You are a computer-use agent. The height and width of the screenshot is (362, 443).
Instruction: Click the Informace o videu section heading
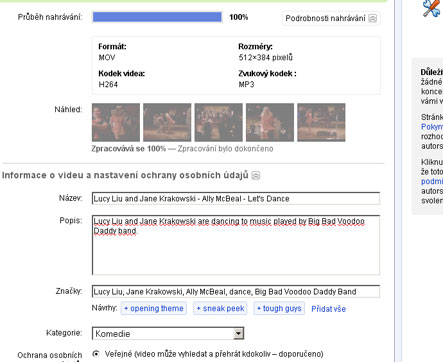pyautogui.click(x=125, y=175)
